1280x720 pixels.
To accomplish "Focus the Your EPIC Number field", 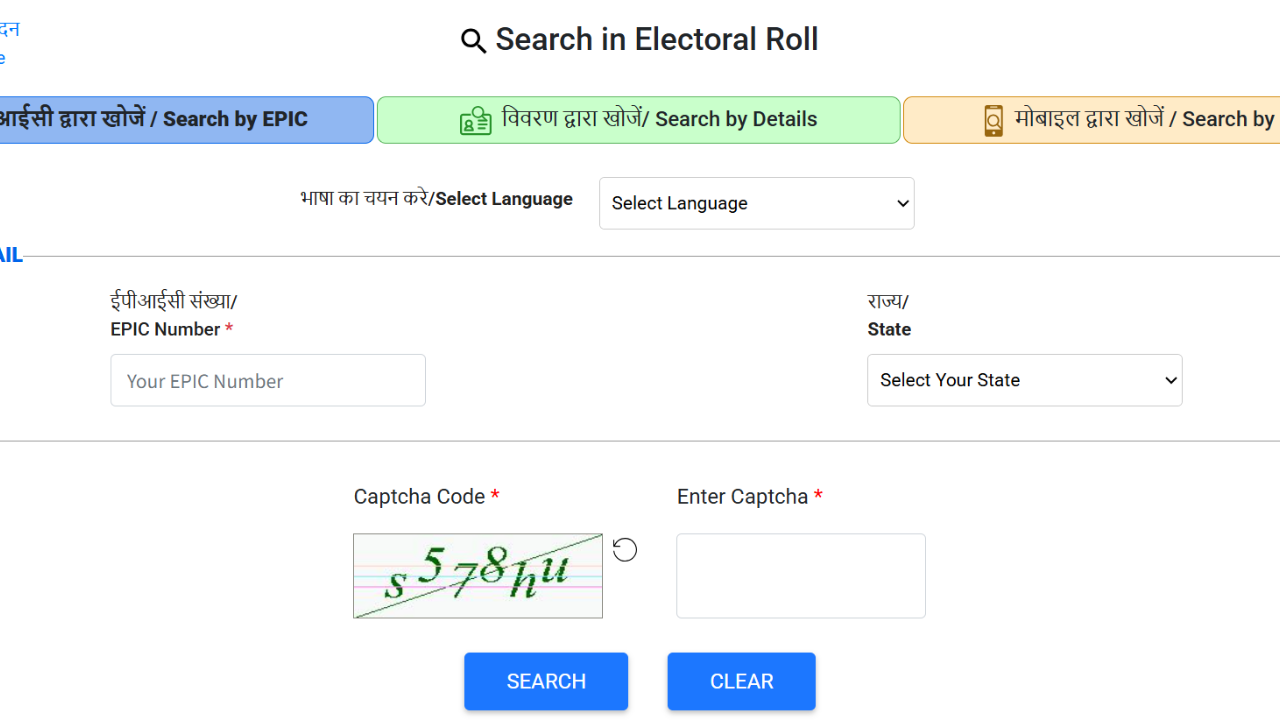I will click(268, 380).
